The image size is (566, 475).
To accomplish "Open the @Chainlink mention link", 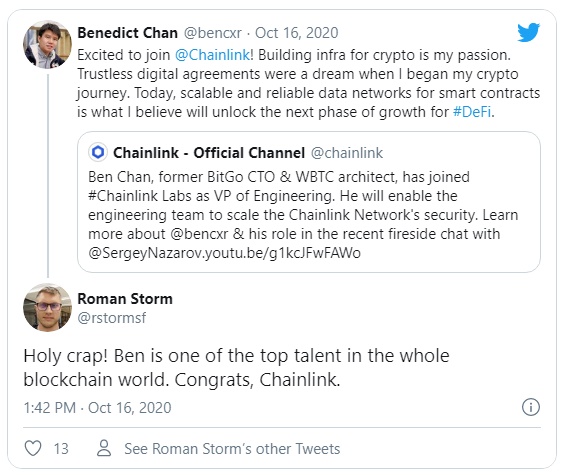I will (x=212, y=55).
